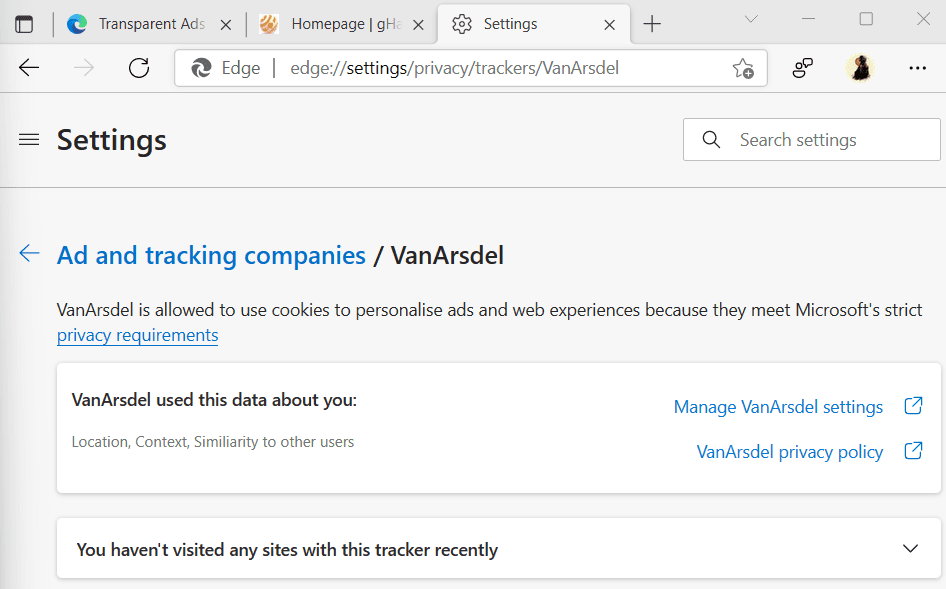Open the tab actions menu

pos(24,22)
